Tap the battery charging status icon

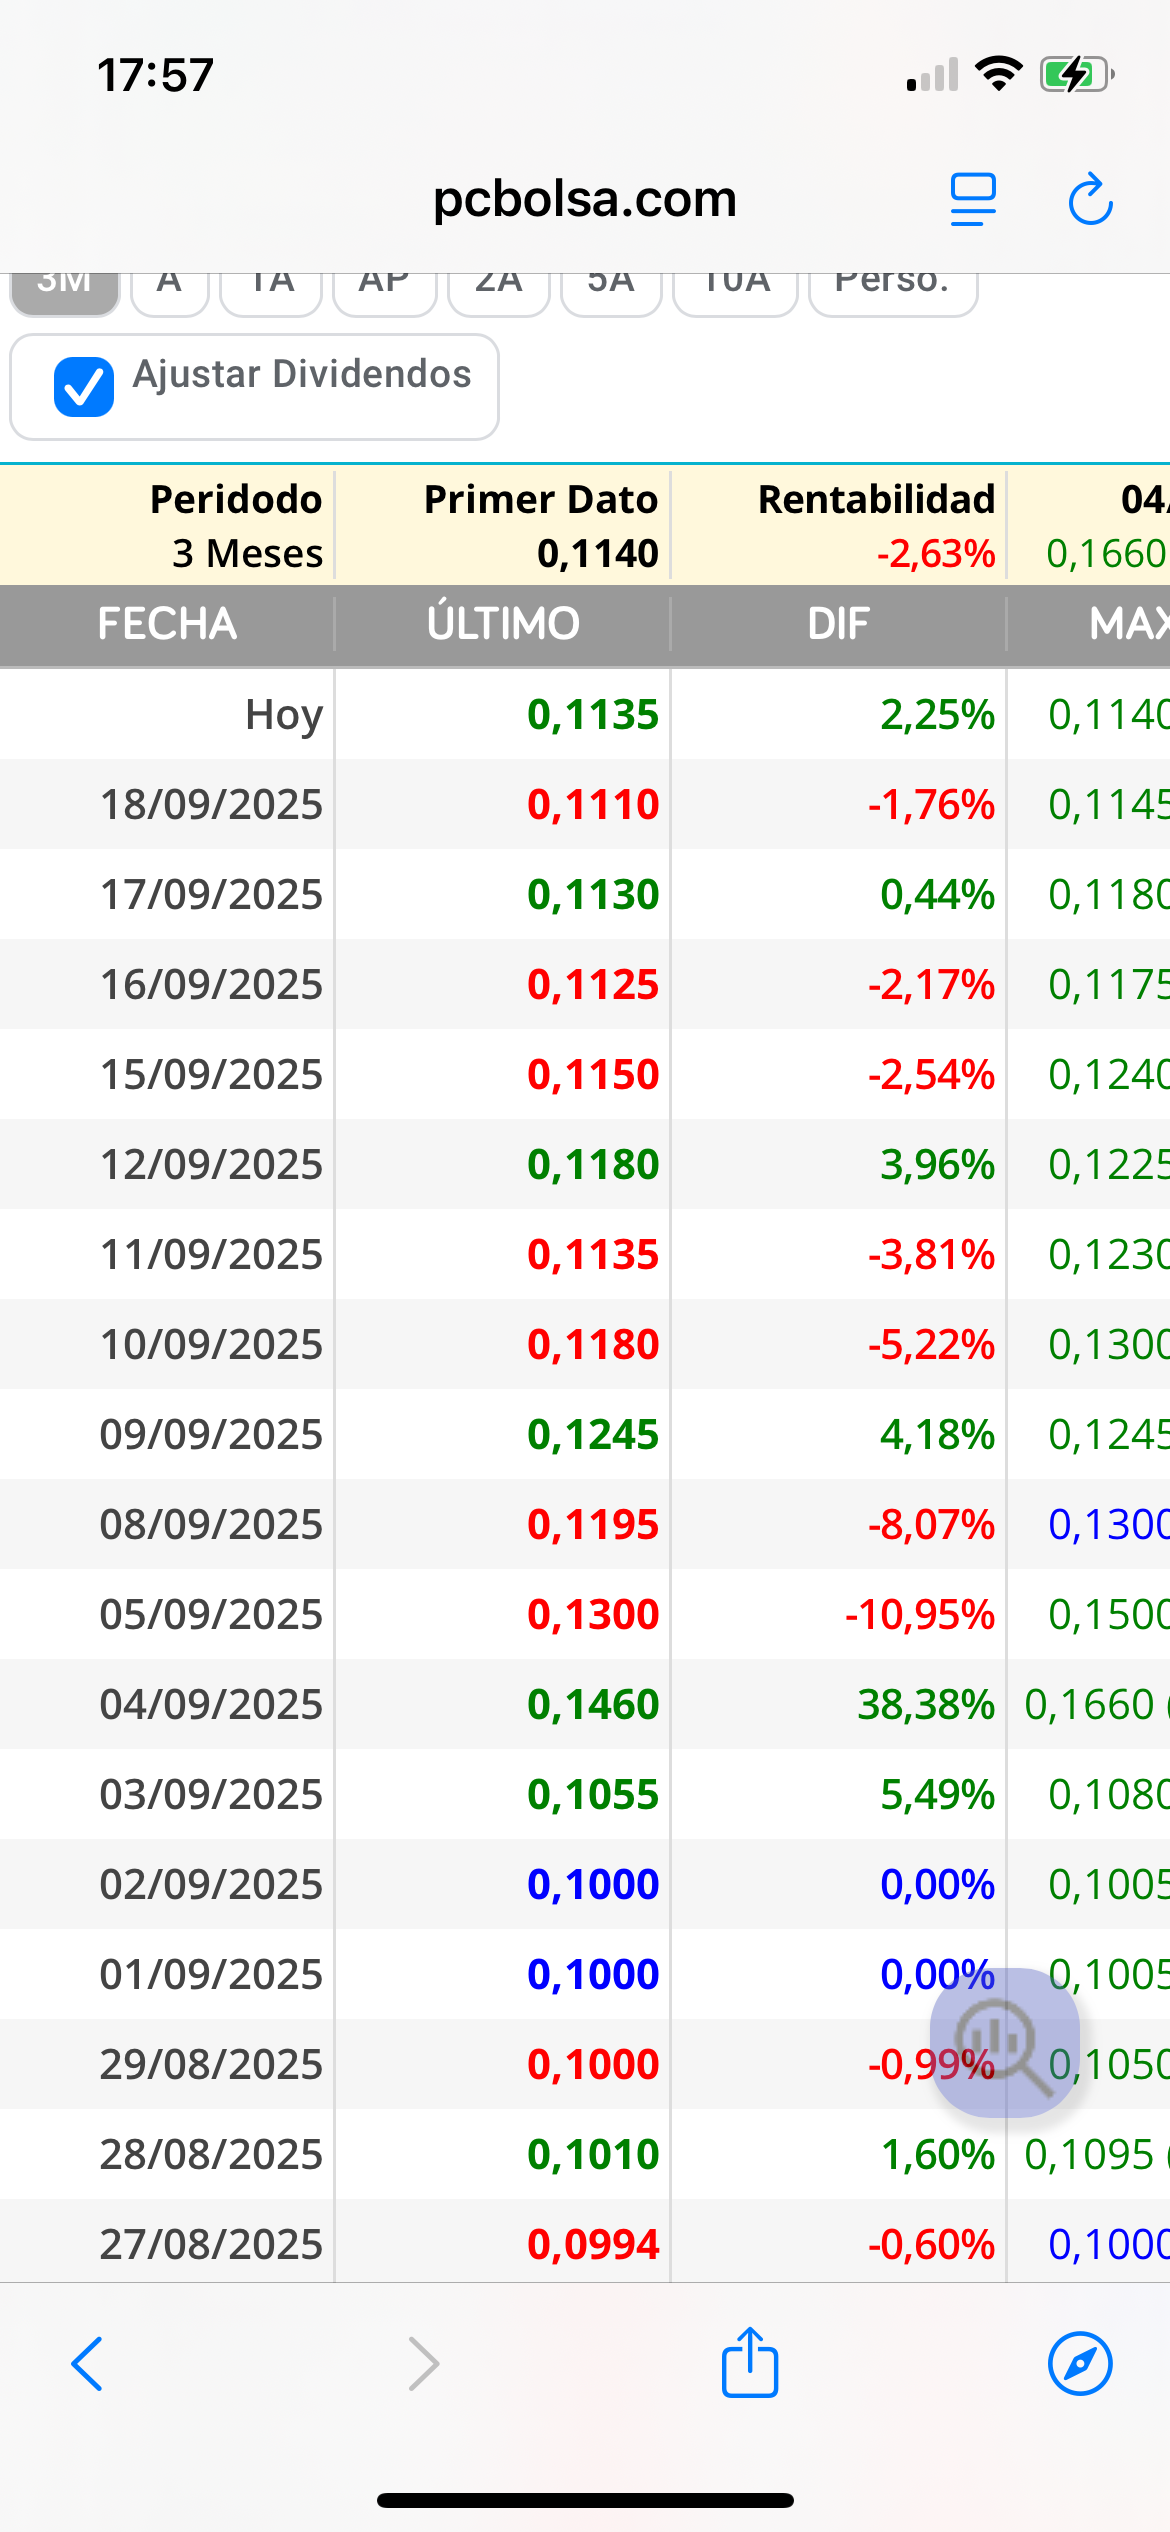[x=1077, y=75]
